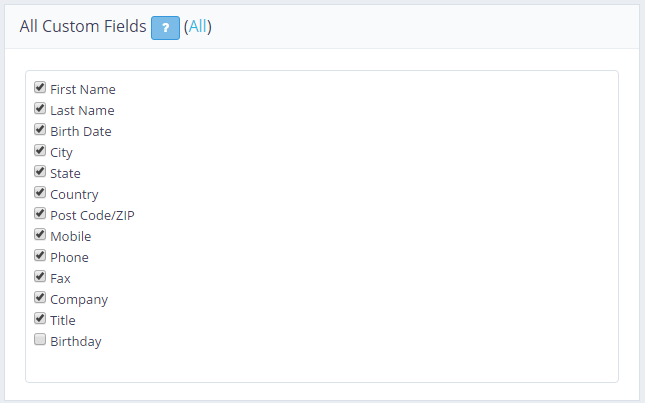Uncheck the Company checkbox
The width and height of the screenshot is (645, 403).
coord(40,298)
